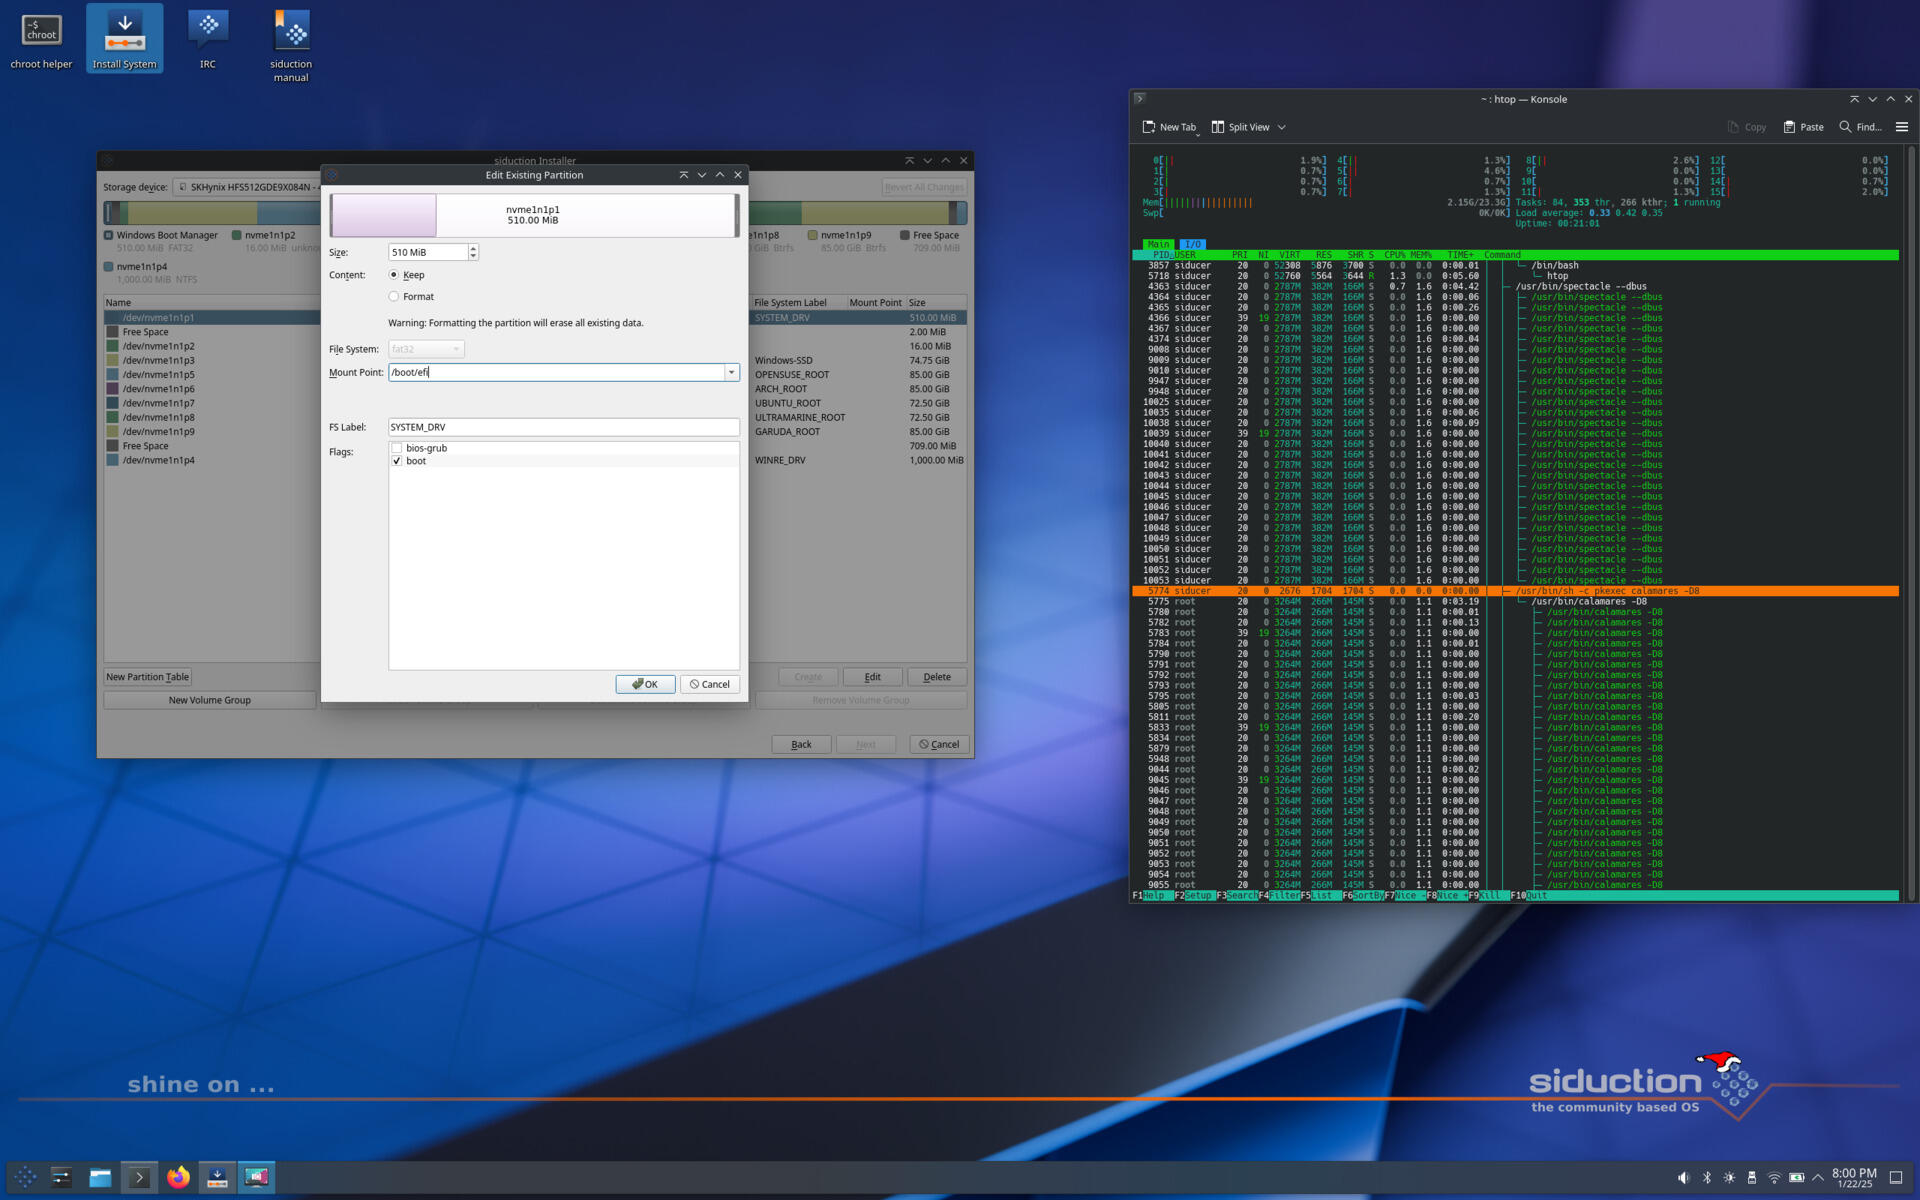The width and height of the screenshot is (1920, 1200).
Task: Open the Wi-Fi network tray icon
Action: pos(1774,1177)
